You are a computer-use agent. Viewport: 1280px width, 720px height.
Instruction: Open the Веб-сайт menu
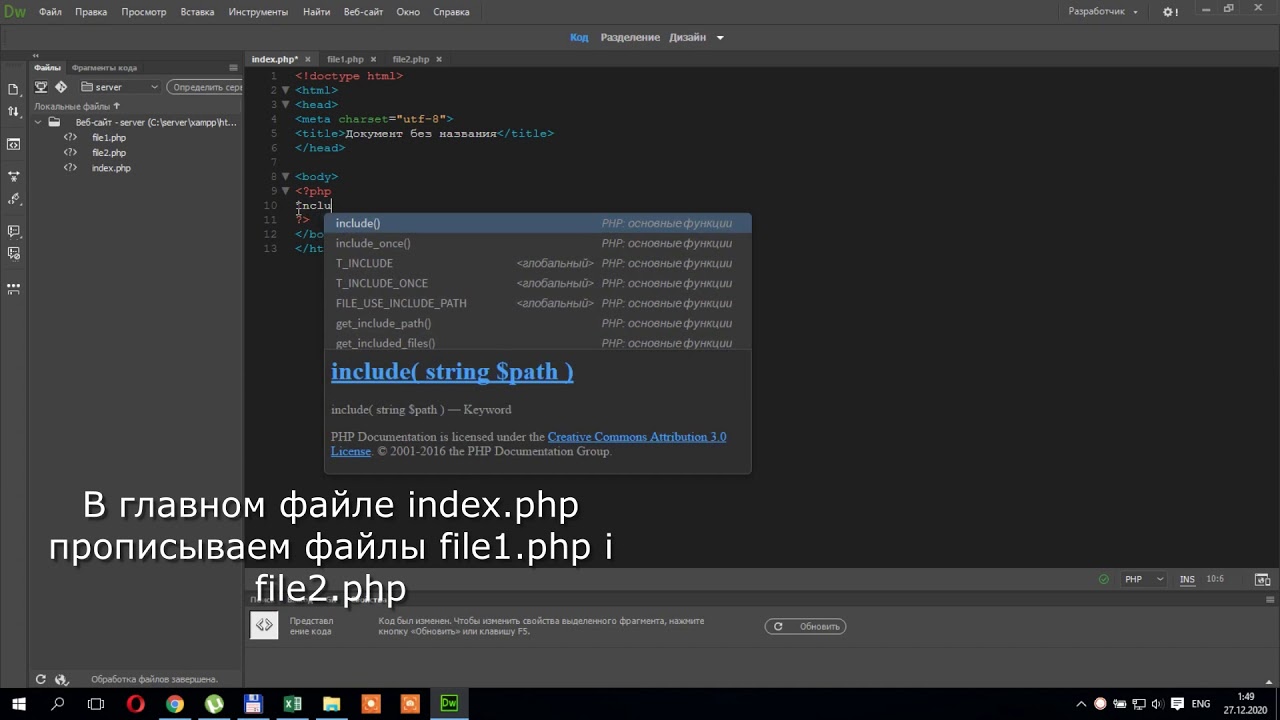pyautogui.click(x=363, y=12)
